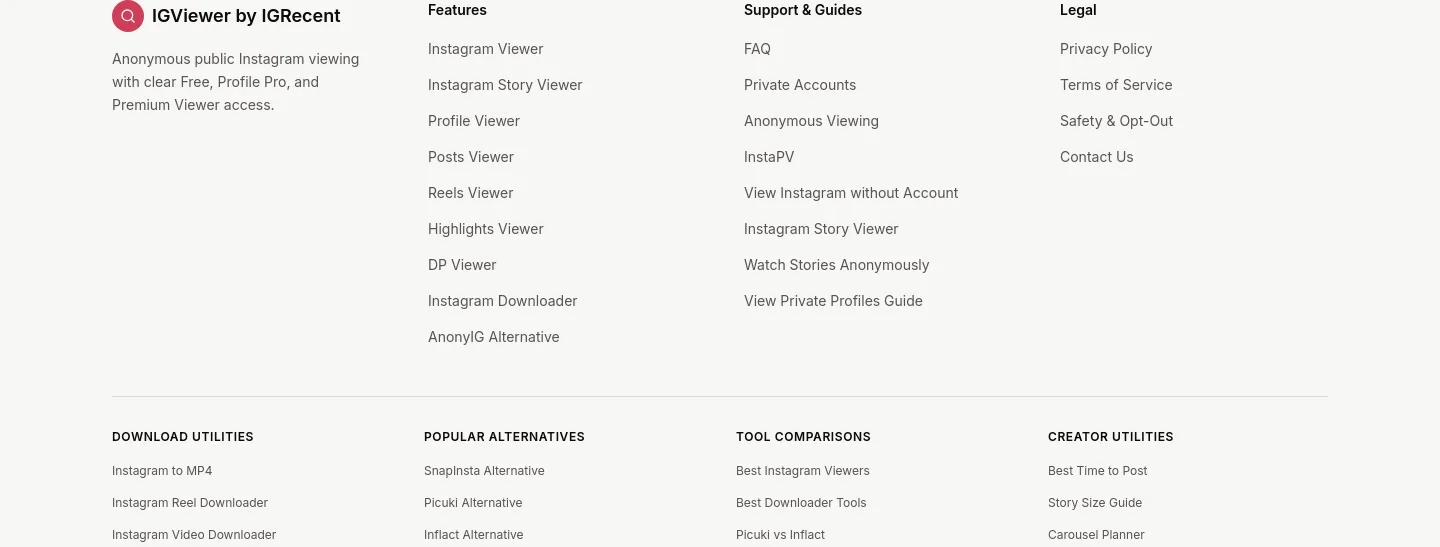Image resolution: width=1440 pixels, height=547 pixels.
Task: Select Highlights Viewer under Features
Action: coord(486,229)
